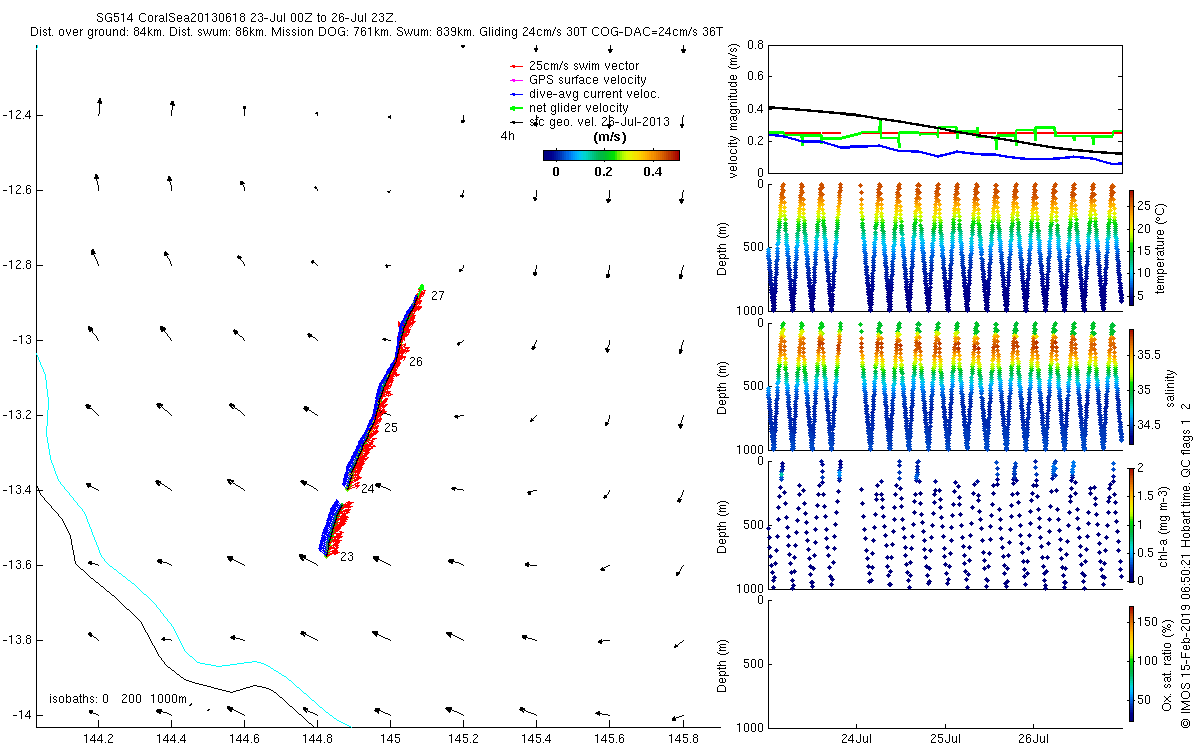Click the salinity colorbar
The height and width of the screenshot is (750, 1200).
tap(1131, 385)
